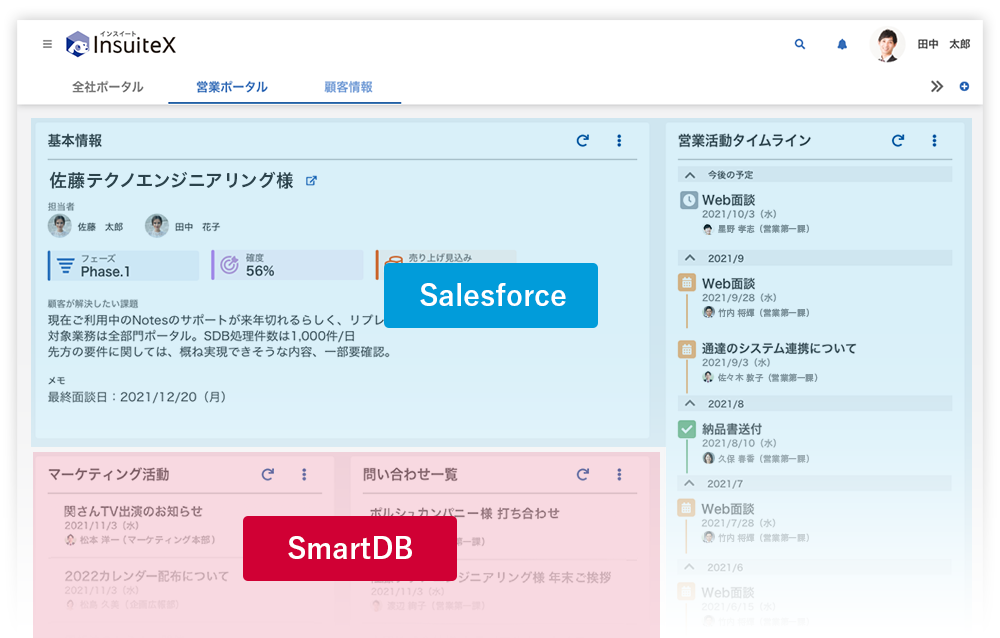Show more tabs double-chevron
1000x638 pixels.
click(936, 86)
